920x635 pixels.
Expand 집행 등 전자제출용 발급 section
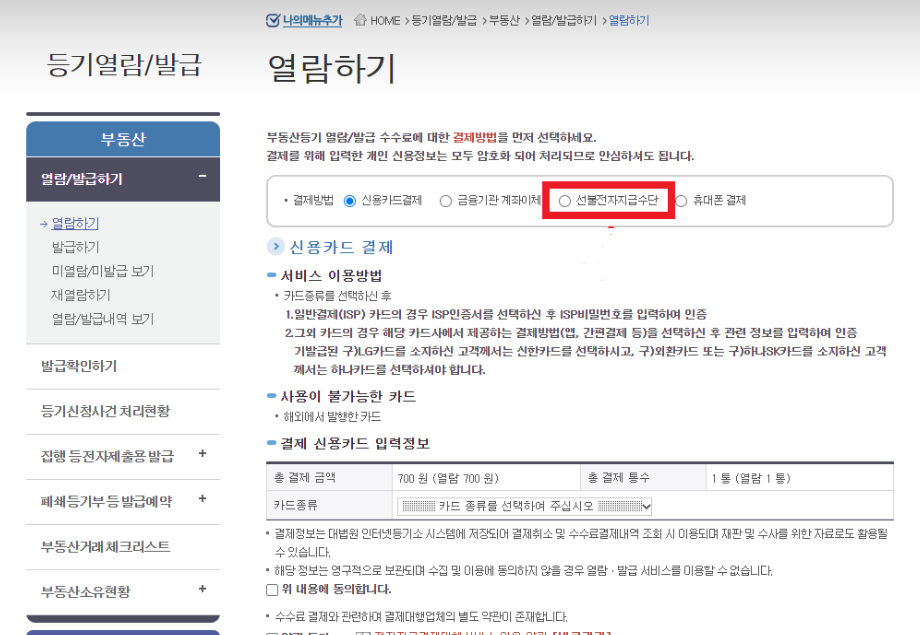pyautogui.click(x=202, y=453)
